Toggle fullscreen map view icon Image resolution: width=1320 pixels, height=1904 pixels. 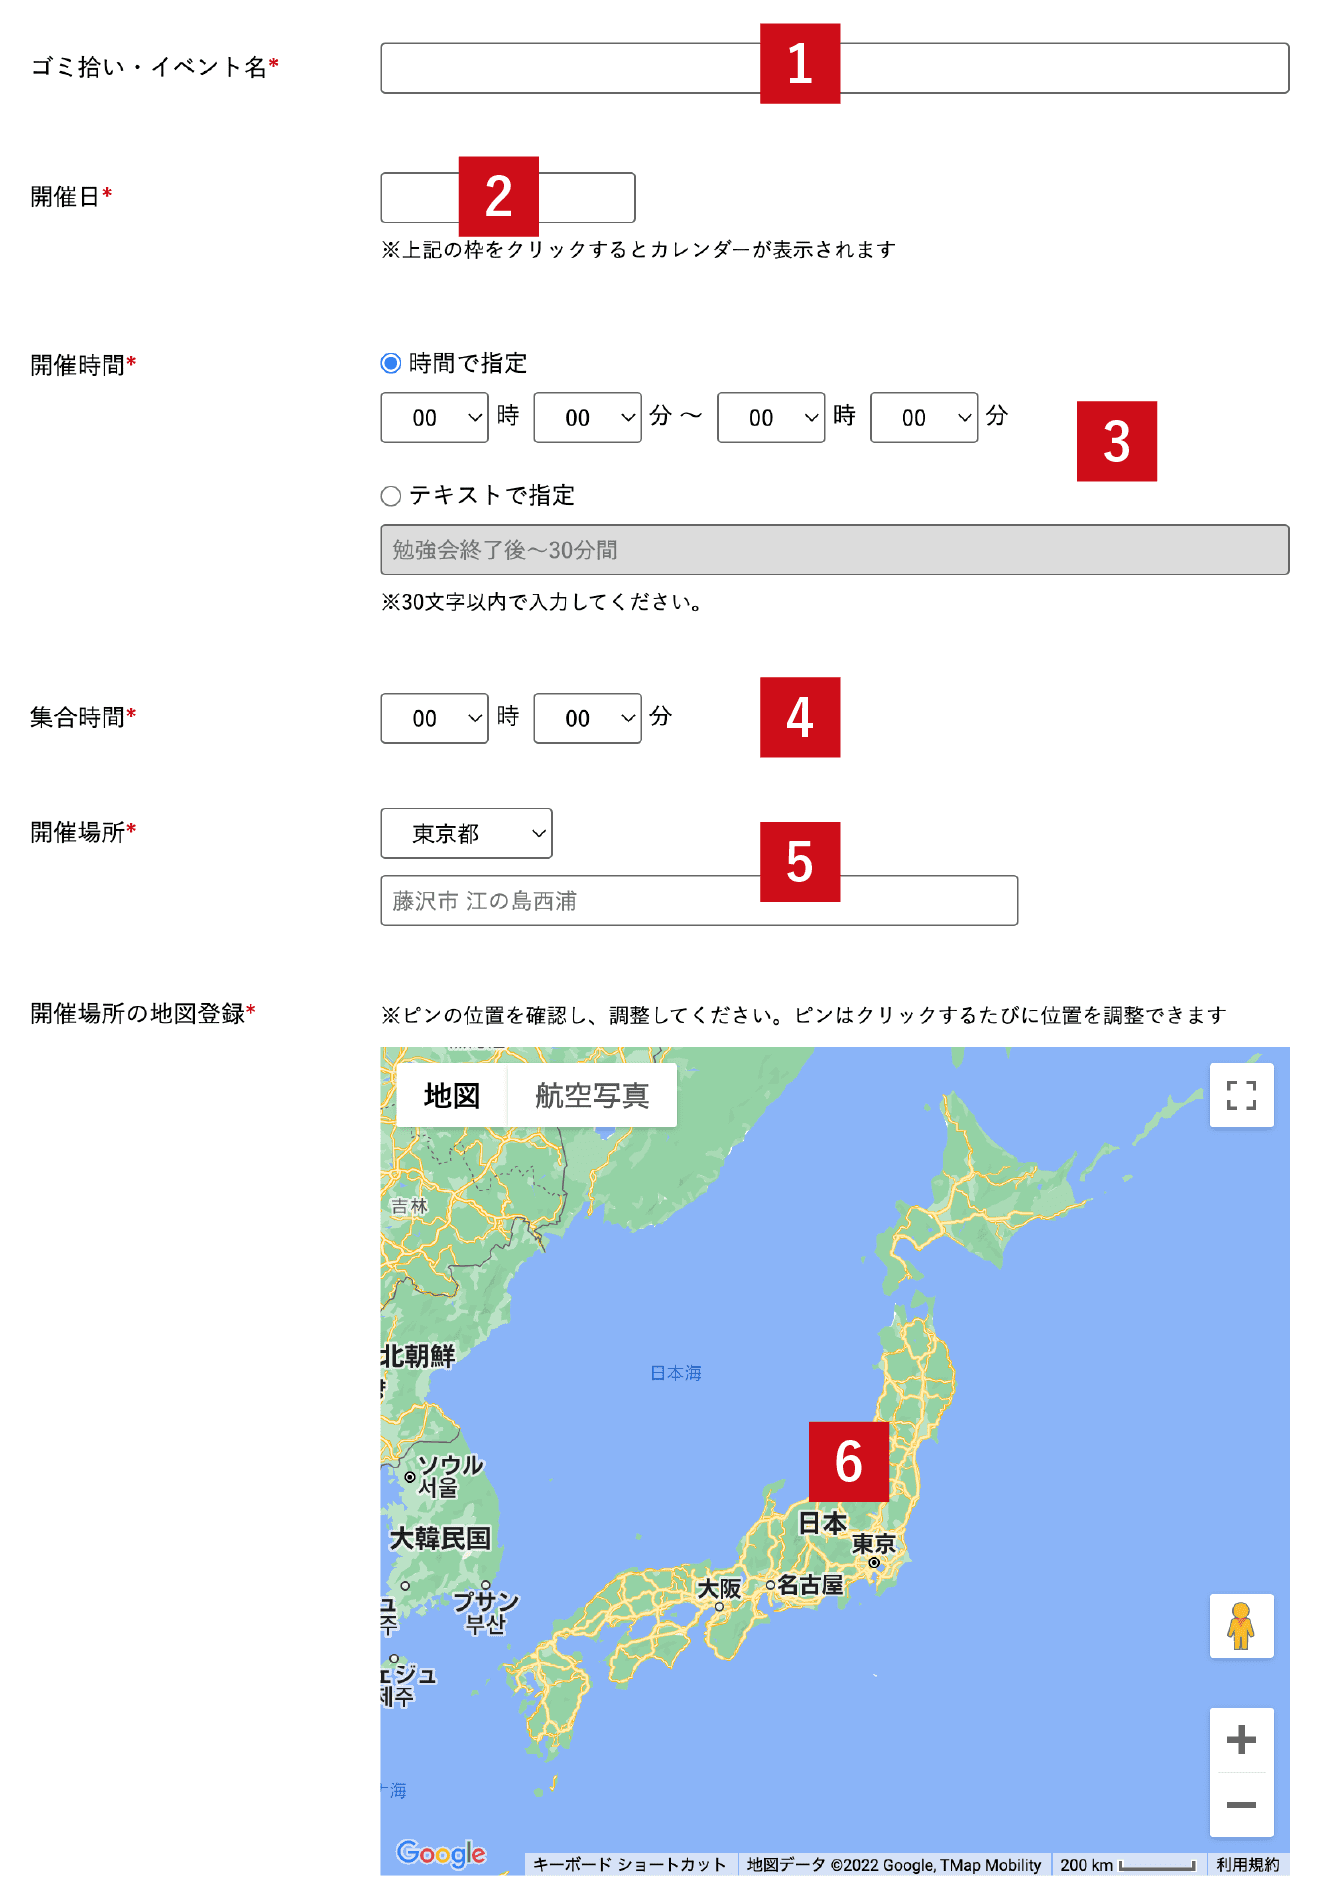tap(1241, 1095)
